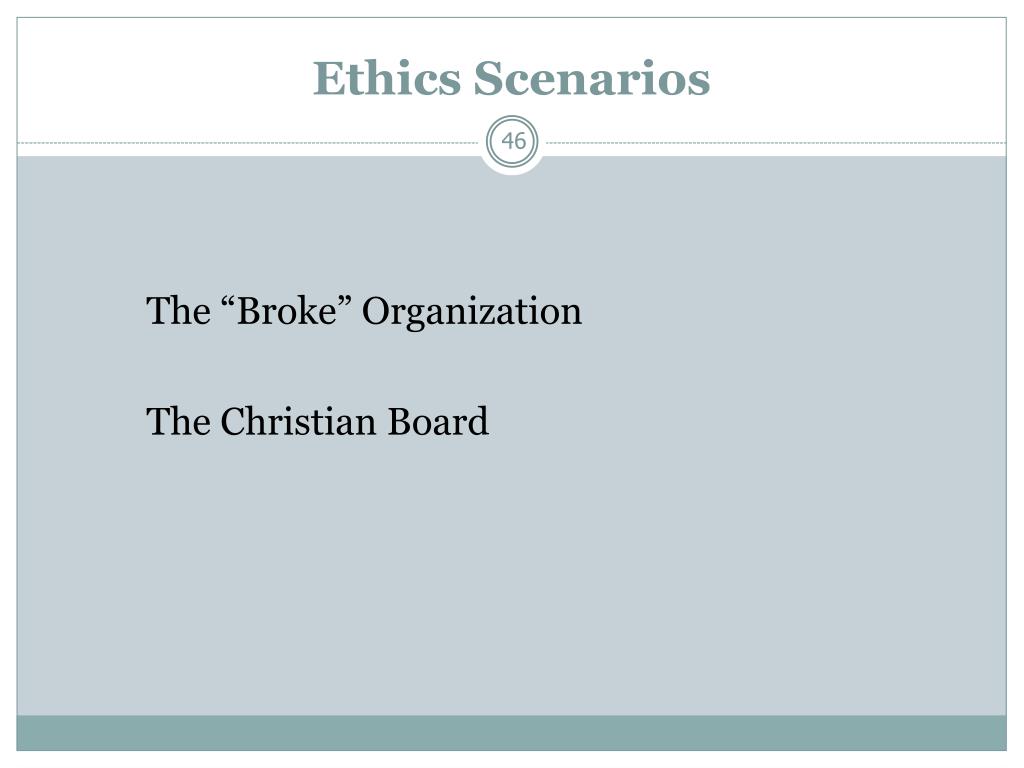1024x768 pixels.
Task: Click the word "Board" in the second line
Action: pos(438,421)
